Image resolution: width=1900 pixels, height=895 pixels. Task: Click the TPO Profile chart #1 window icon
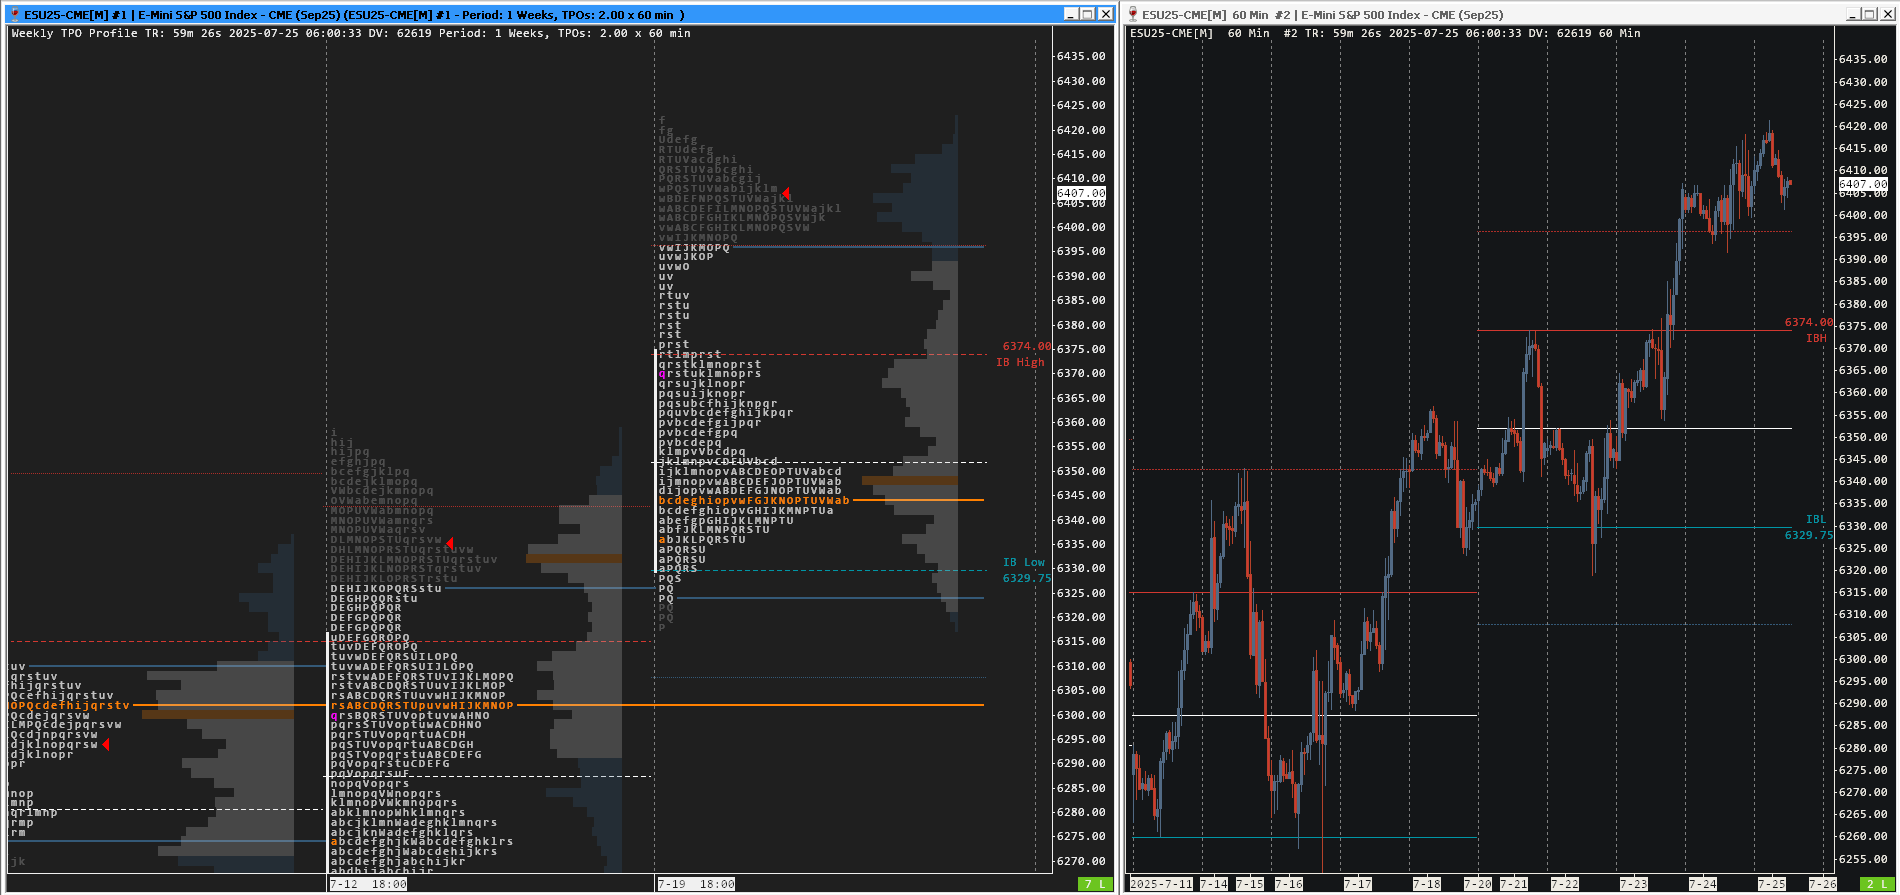coord(14,14)
